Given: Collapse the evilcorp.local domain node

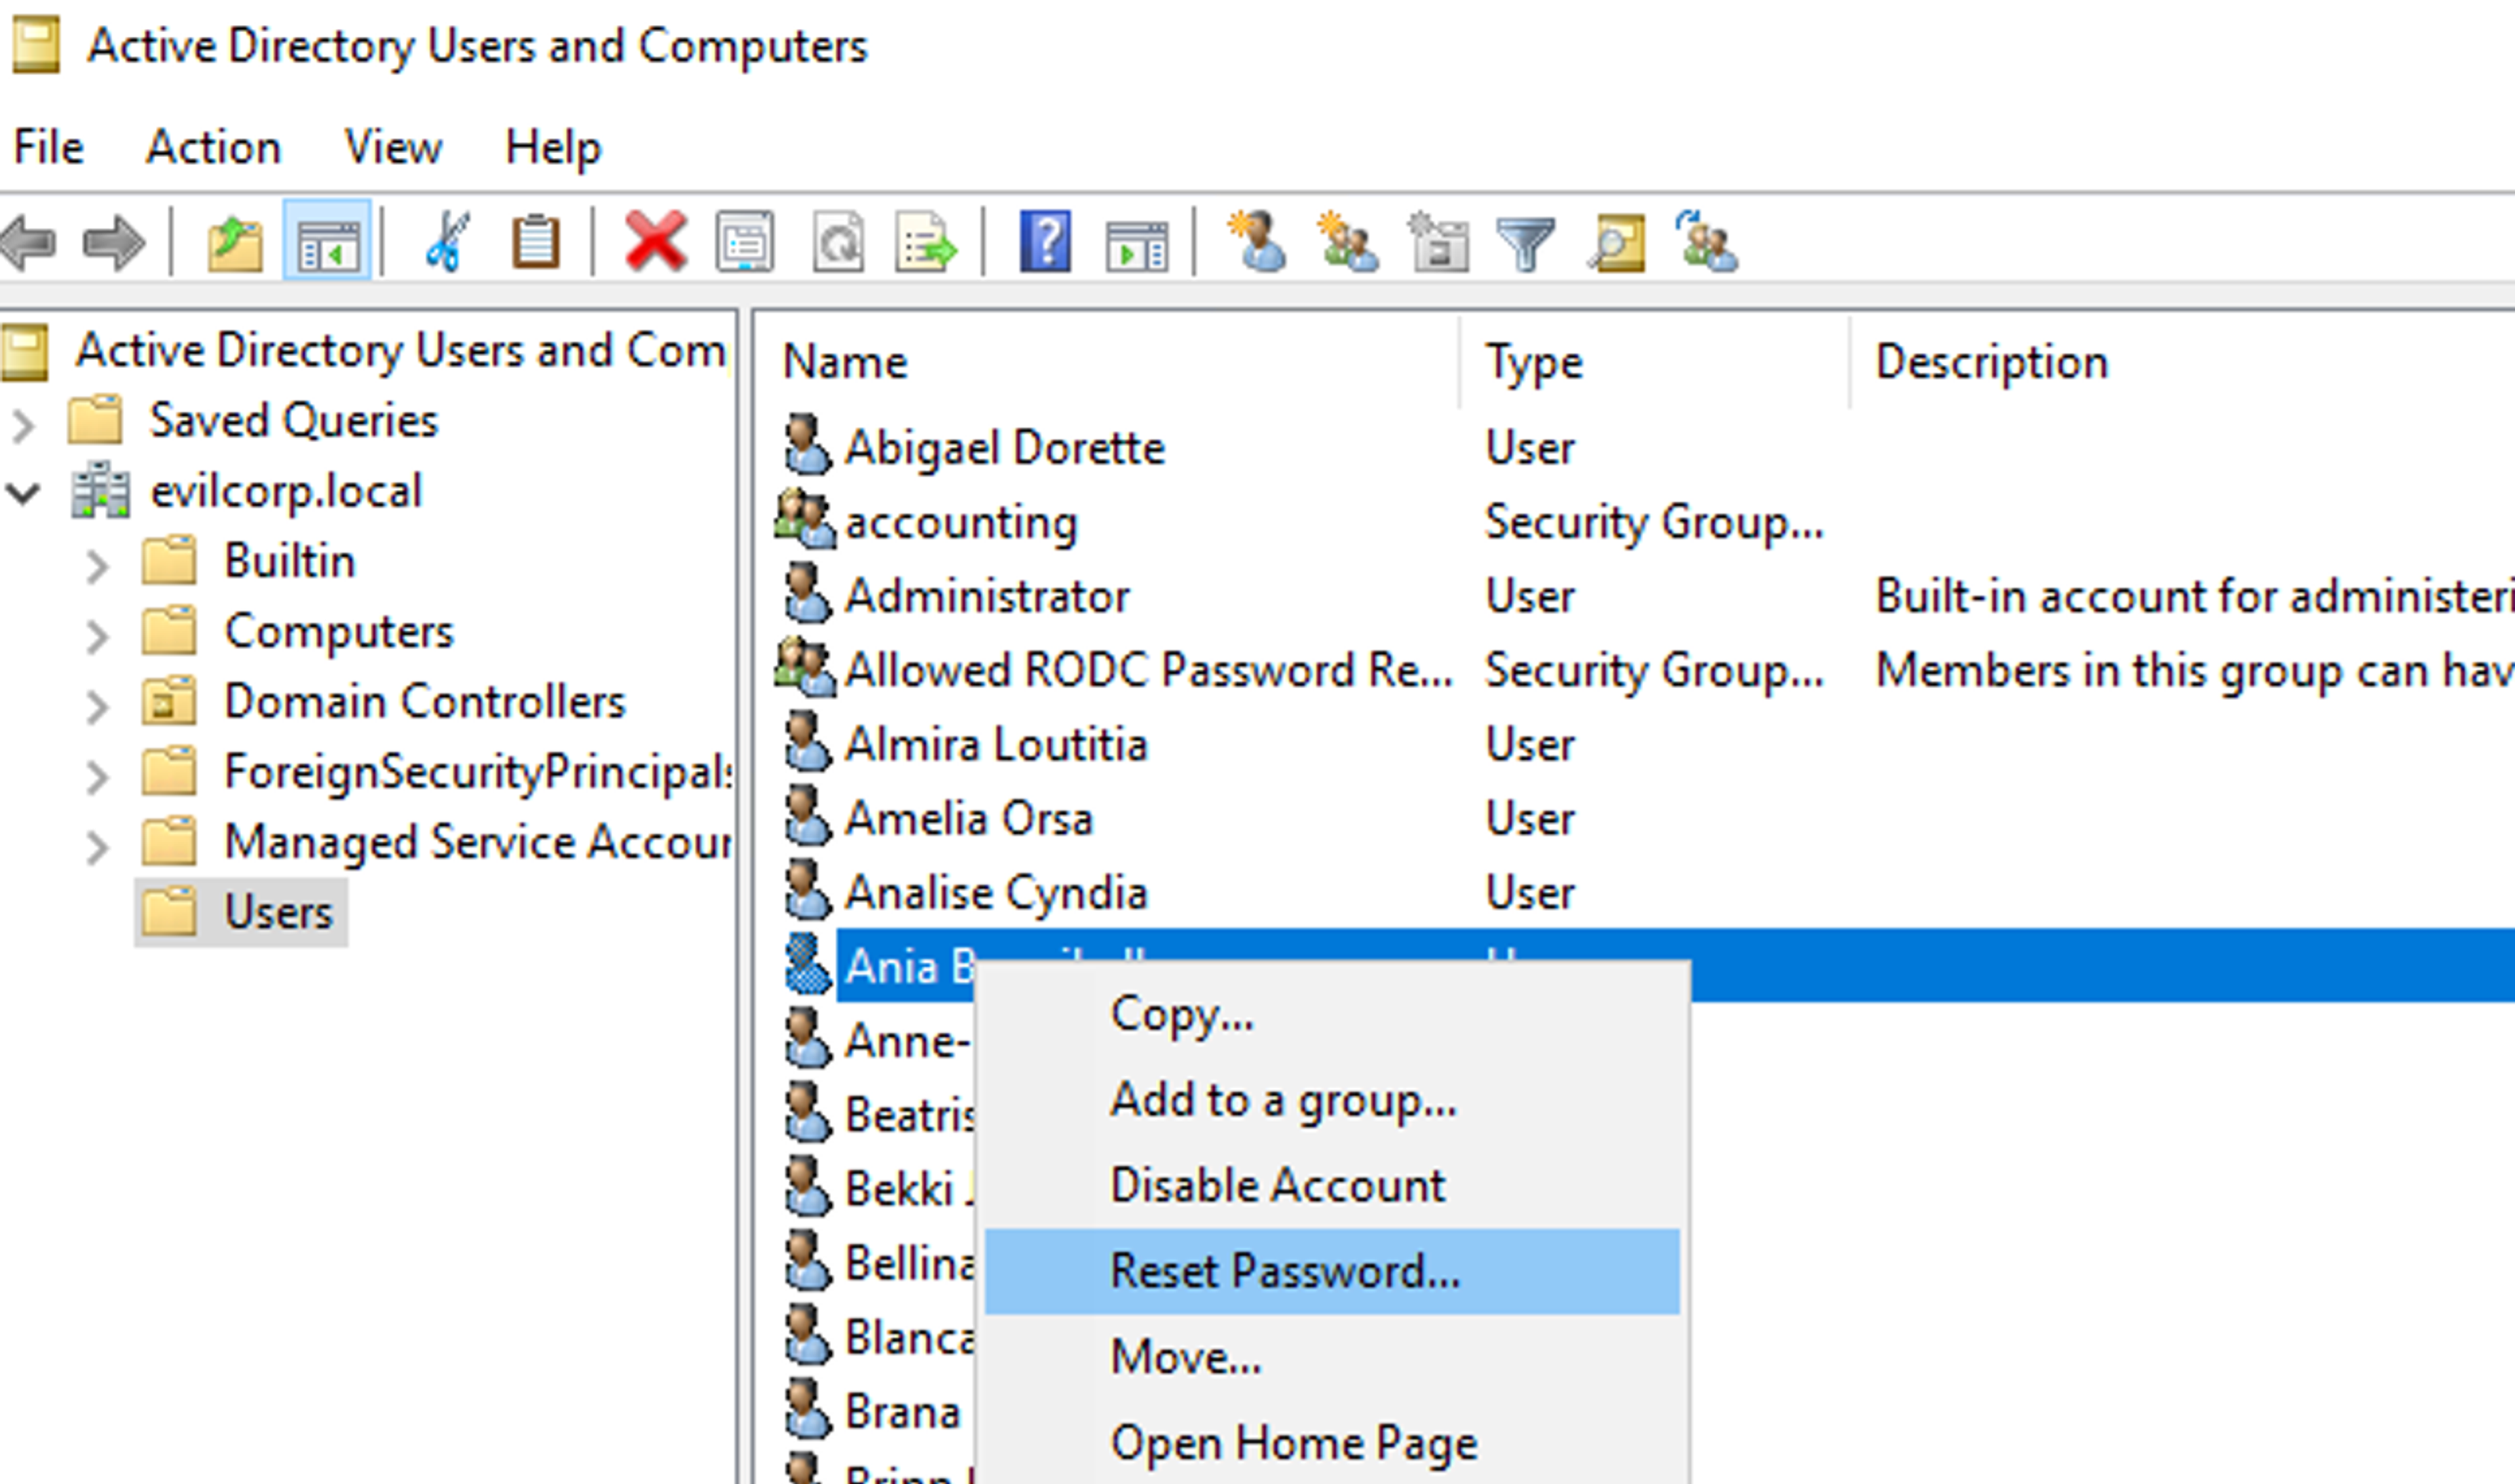Looking at the screenshot, I should pos(24,493).
